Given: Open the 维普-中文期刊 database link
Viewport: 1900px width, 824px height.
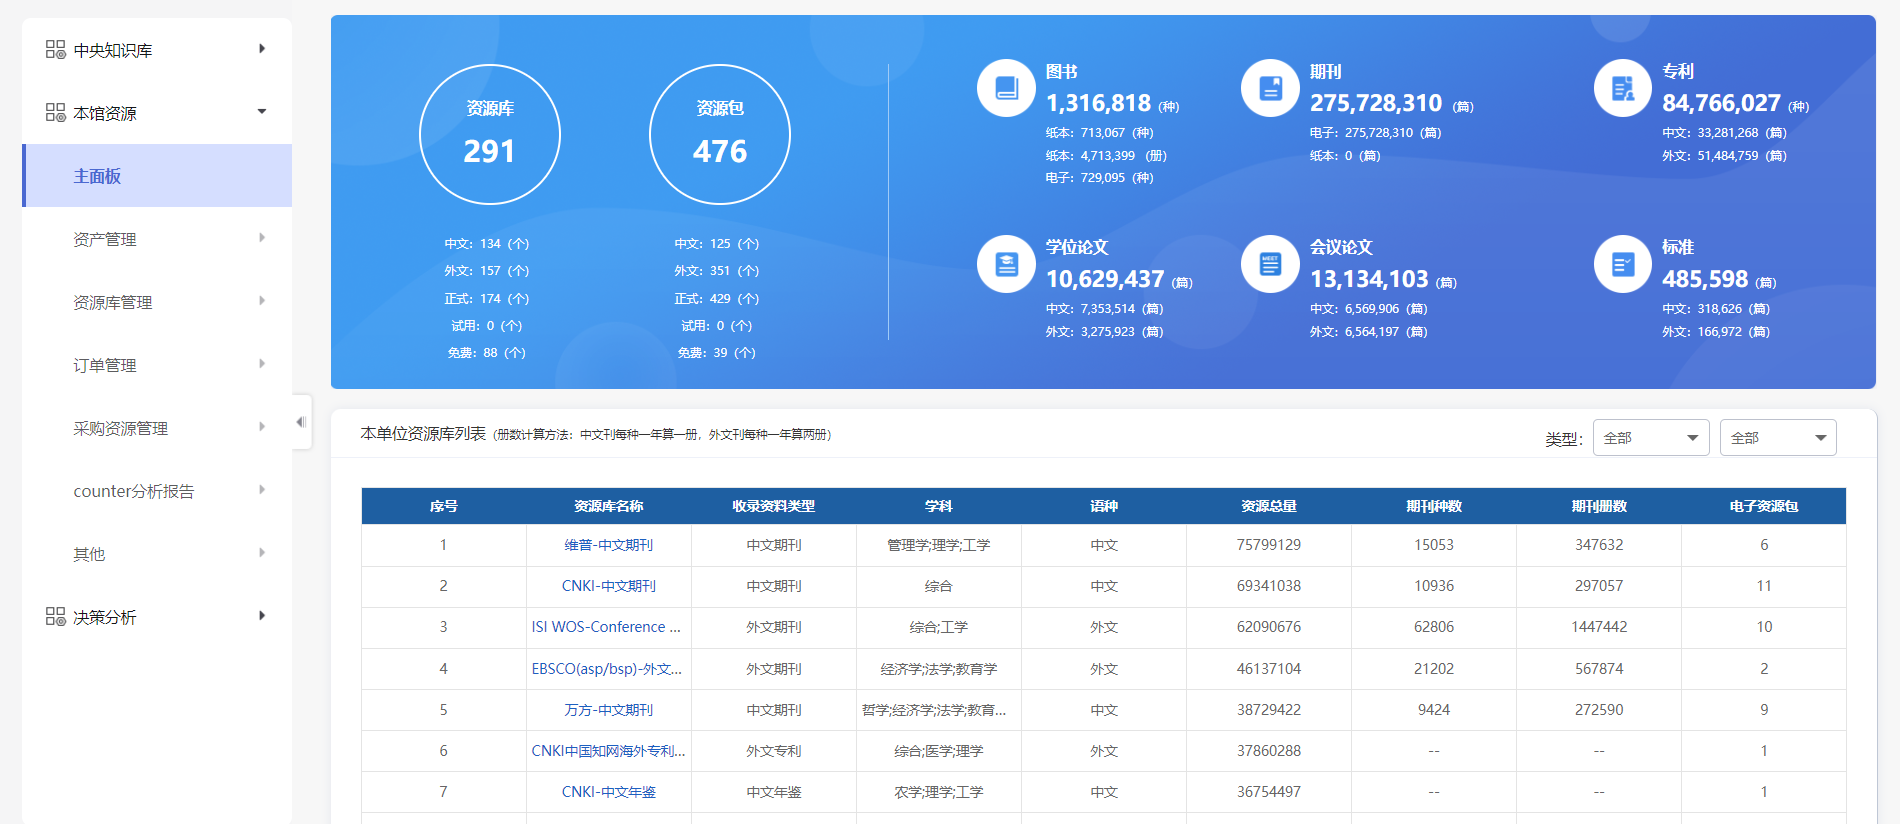Looking at the screenshot, I should [608, 545].
